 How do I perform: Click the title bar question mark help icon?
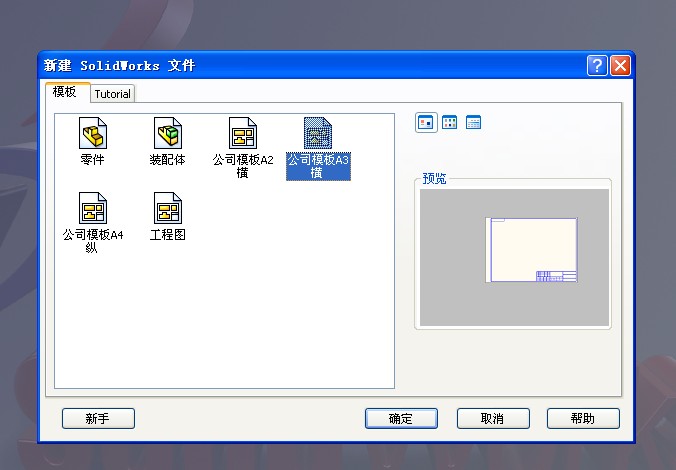pos(598,66)
